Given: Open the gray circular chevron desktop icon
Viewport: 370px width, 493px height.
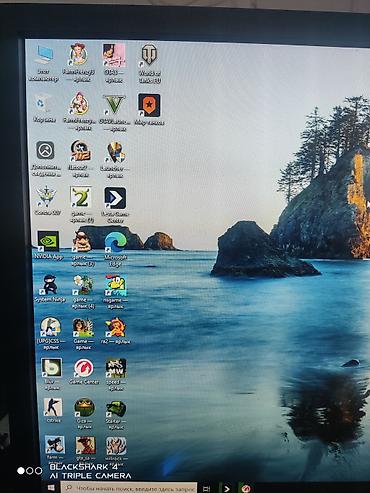Looking at the screenshot, I should click(x=46, y=150).
